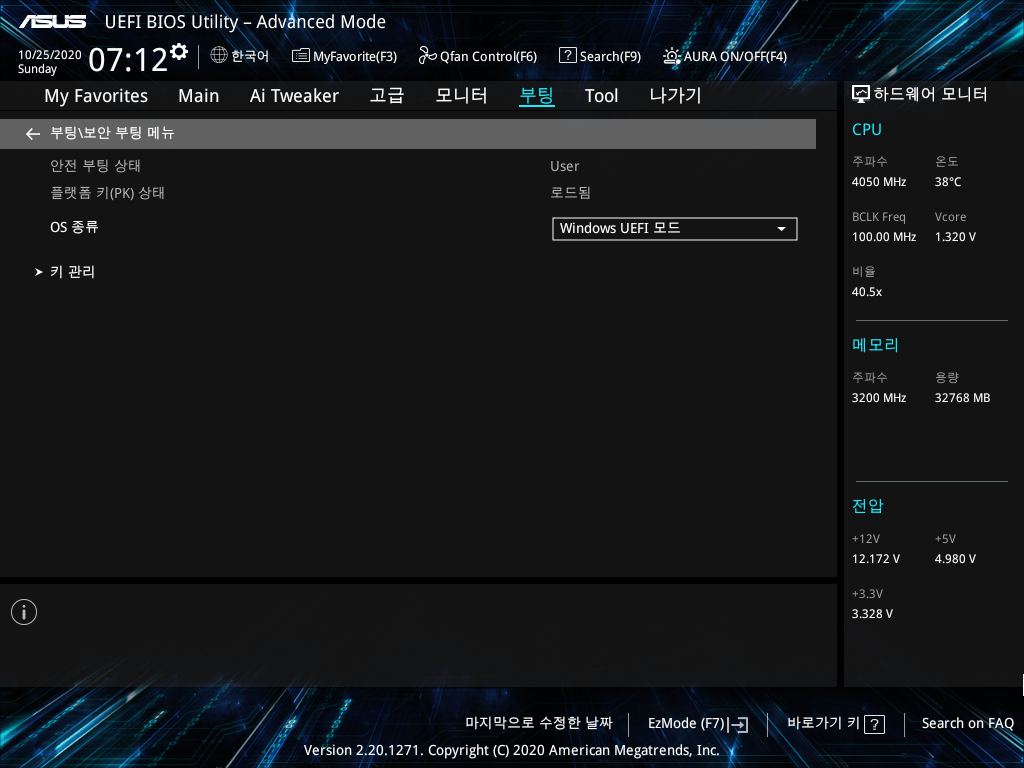Screen dimensions: 1024x768
Task: Click the 07:12 clock display
Action: [128, 60]
